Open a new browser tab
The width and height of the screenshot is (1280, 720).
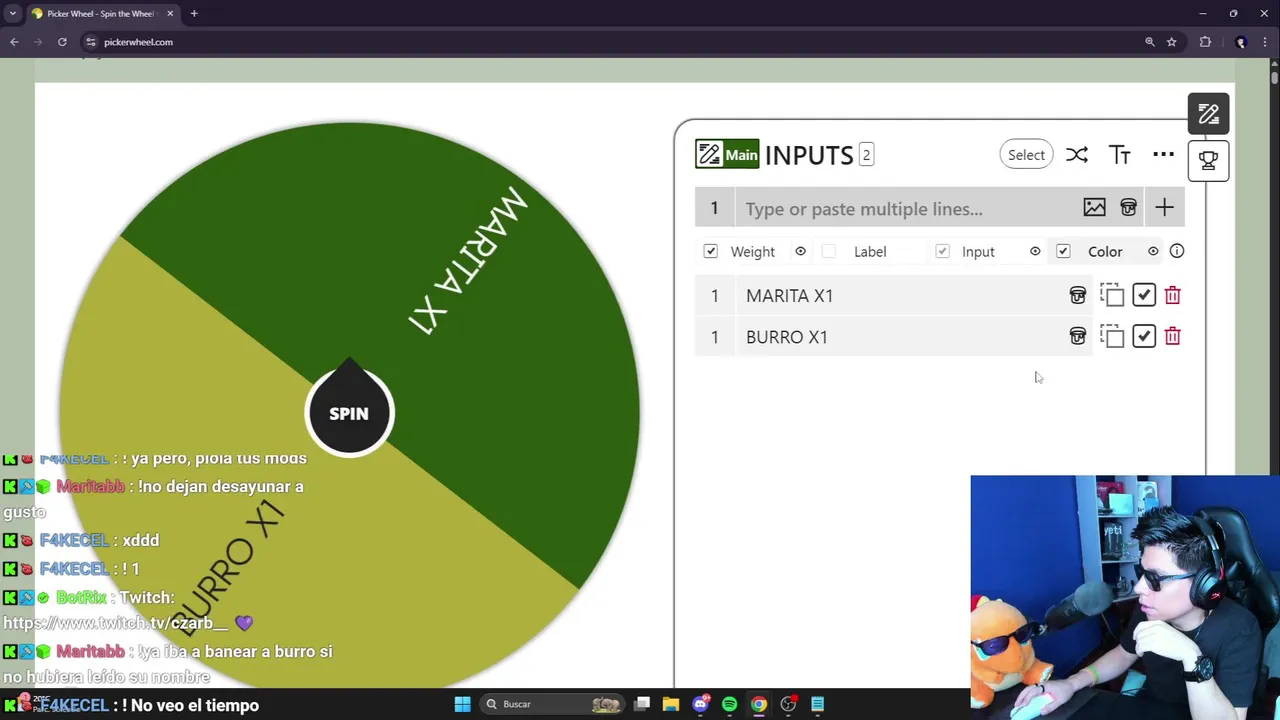coord(194,13)
